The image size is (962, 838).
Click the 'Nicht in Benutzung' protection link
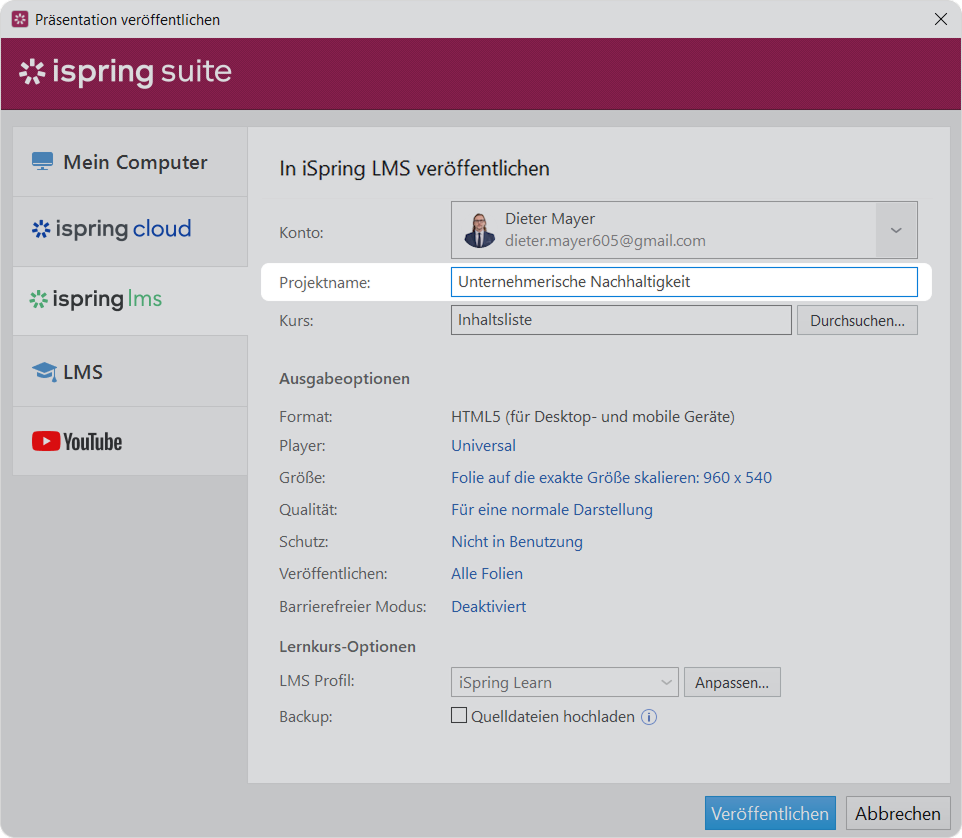(516, 542)
